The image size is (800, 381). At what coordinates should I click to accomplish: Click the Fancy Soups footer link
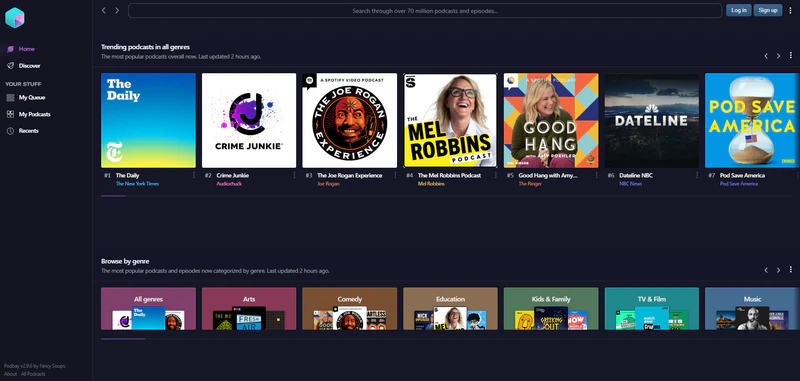(53, 366)
